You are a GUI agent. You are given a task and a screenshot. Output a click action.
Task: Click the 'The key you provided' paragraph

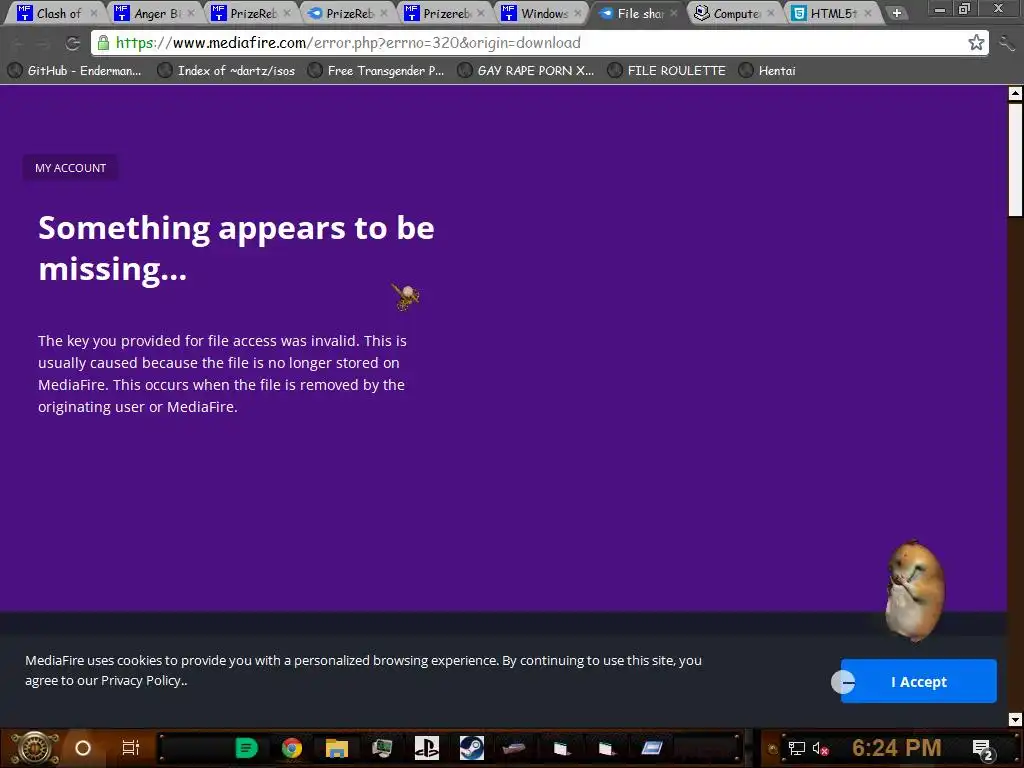click(222, 374)
